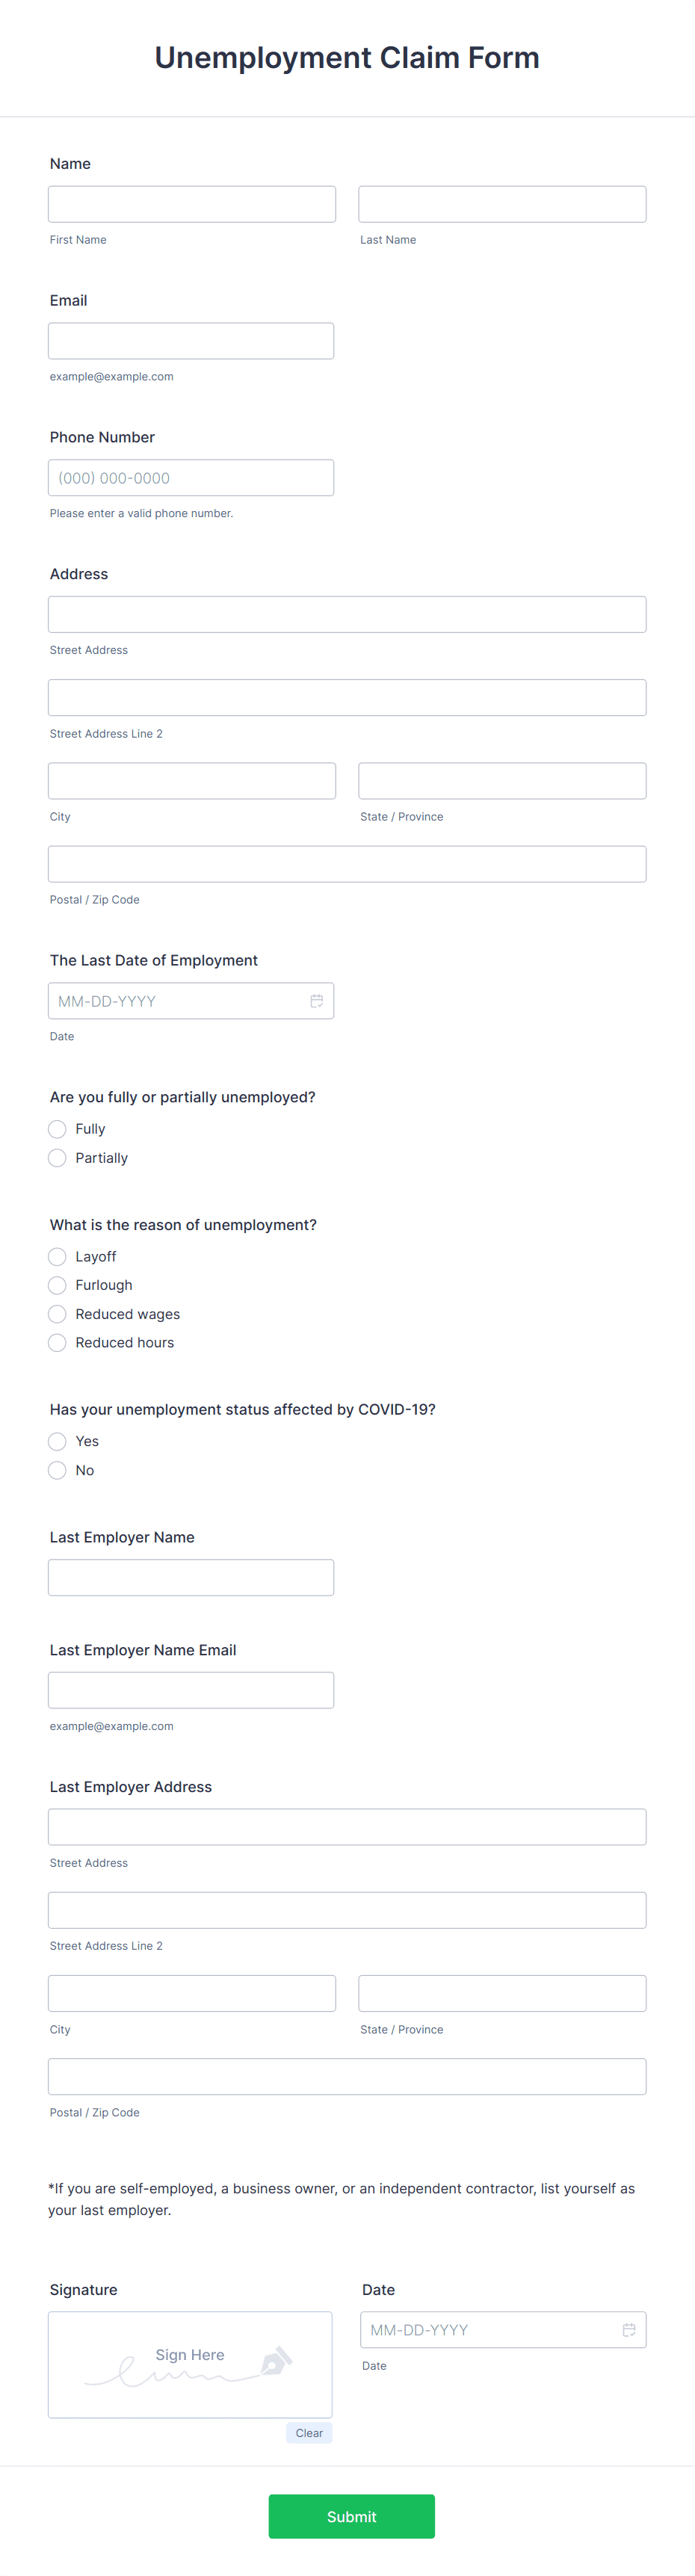Open calendar icon for Last Date of Employment

coord(316,1001)
